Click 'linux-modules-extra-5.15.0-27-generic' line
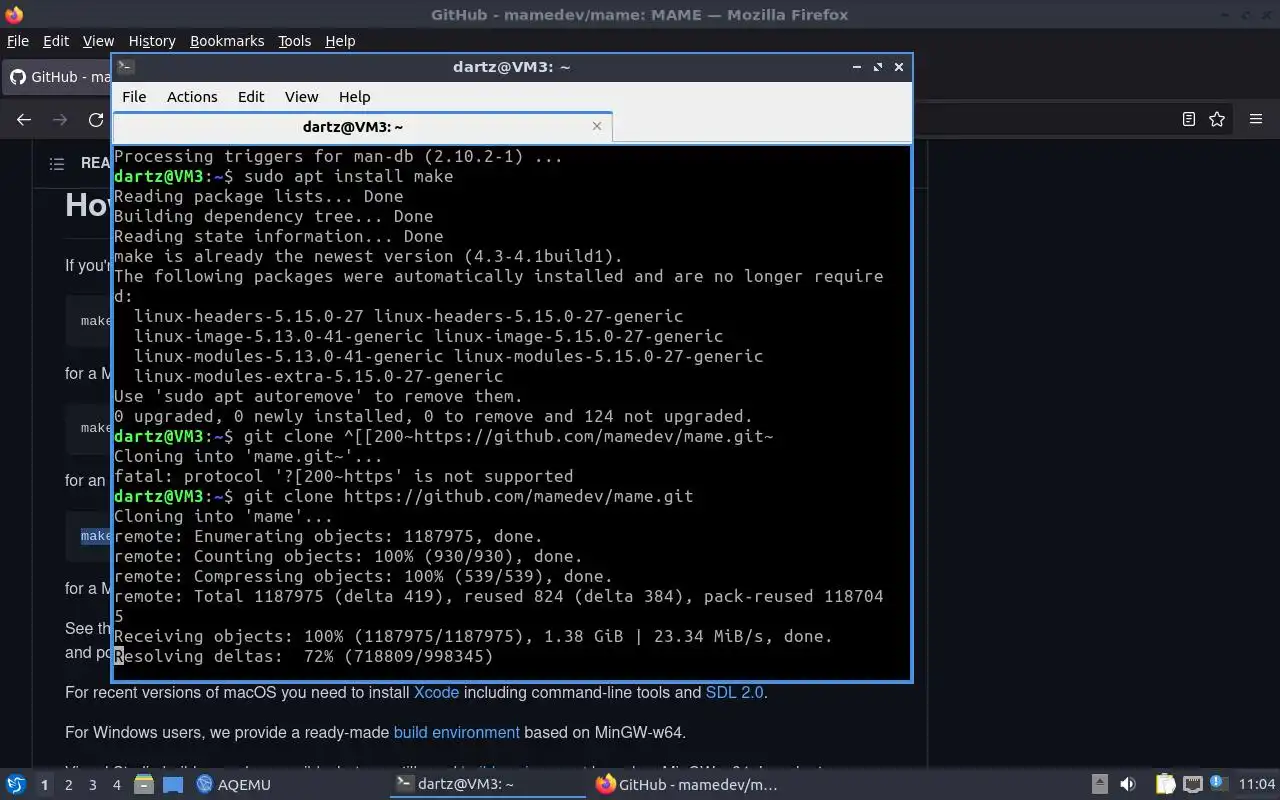1280x800 pixels. pyautogui.click(x=318, y=376)
